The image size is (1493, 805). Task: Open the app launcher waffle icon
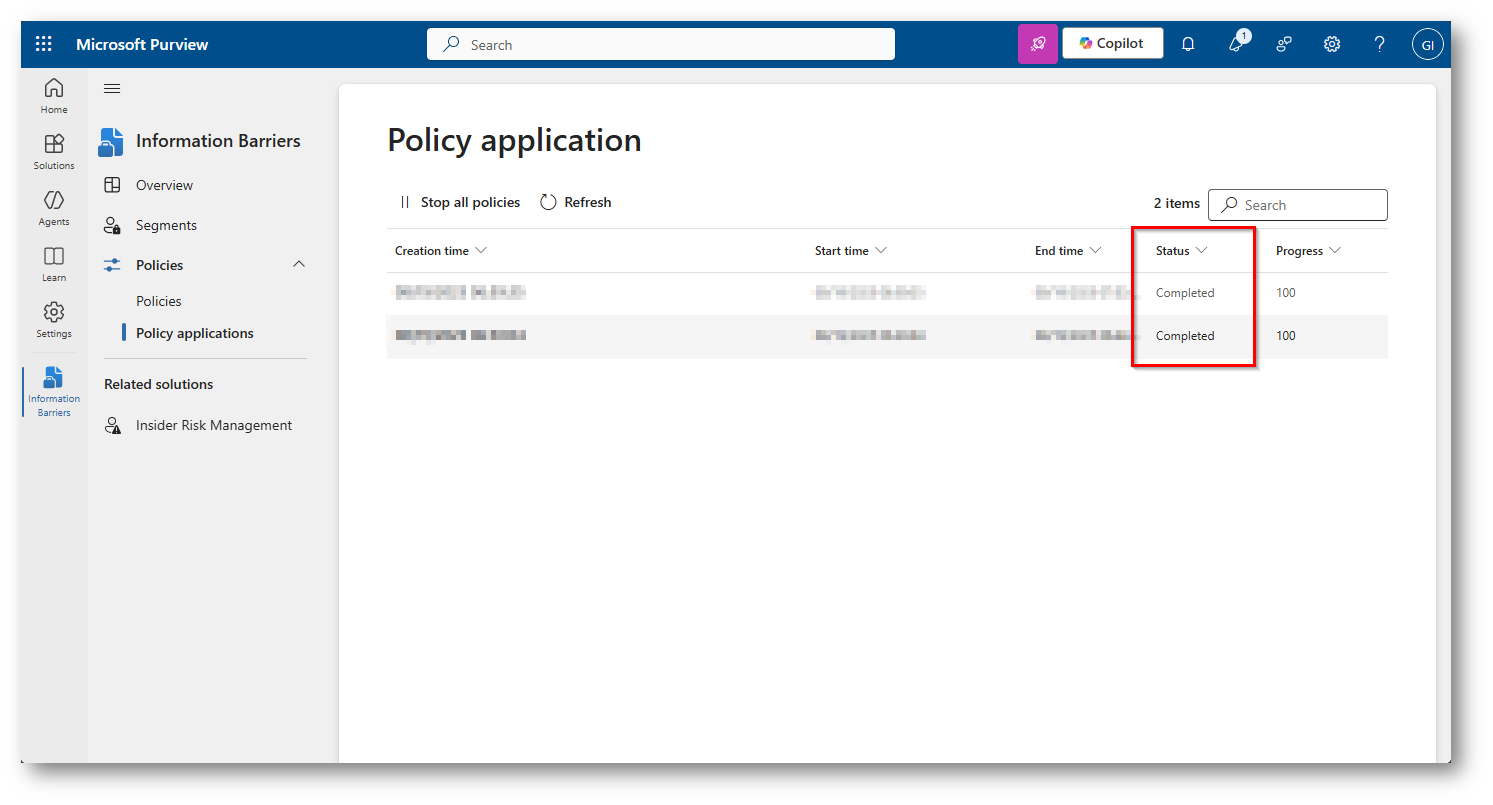pyautogui.click(x=44, y=44)
